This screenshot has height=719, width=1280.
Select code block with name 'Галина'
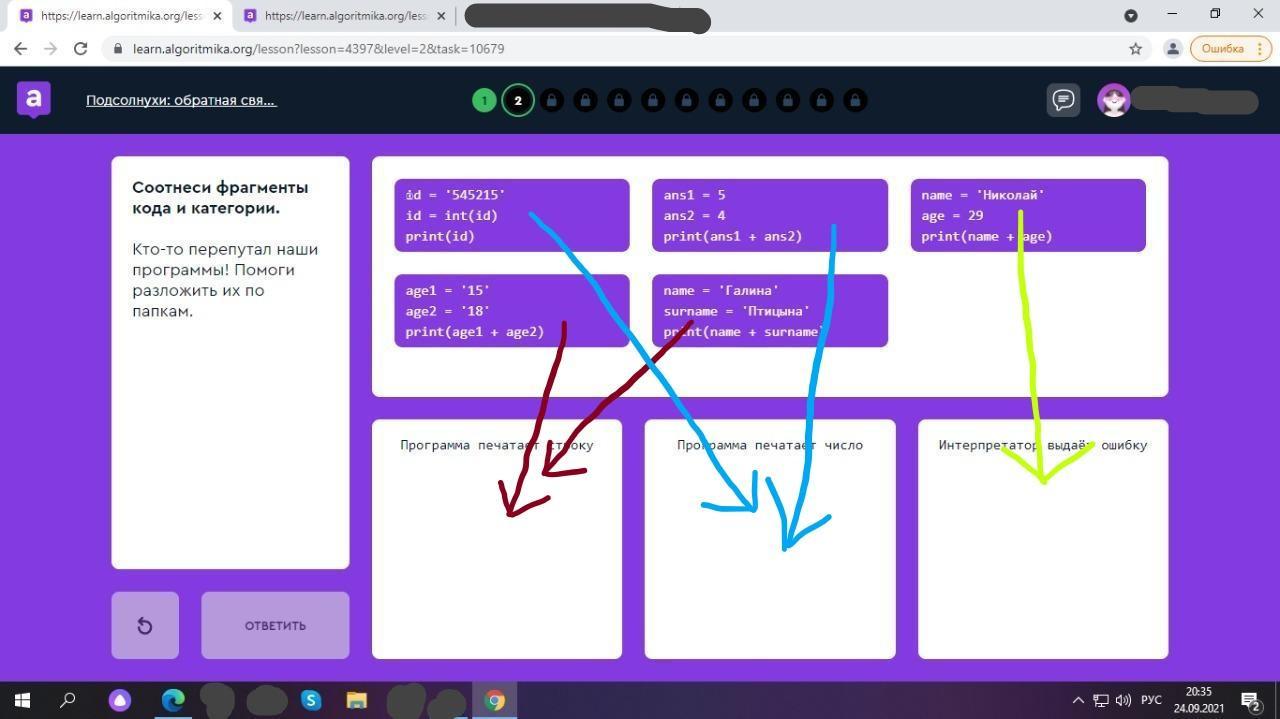[769, 311]
